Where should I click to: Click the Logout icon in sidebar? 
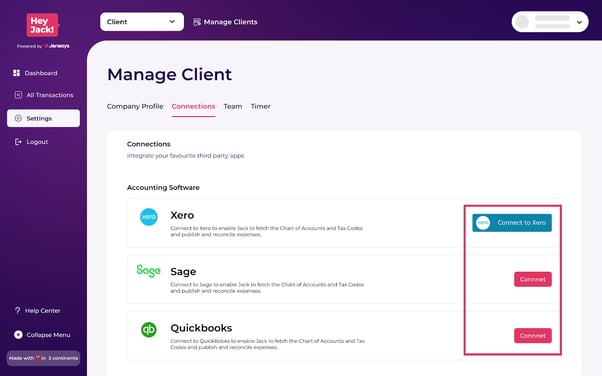pyautogui.click(x=18, y=142)
